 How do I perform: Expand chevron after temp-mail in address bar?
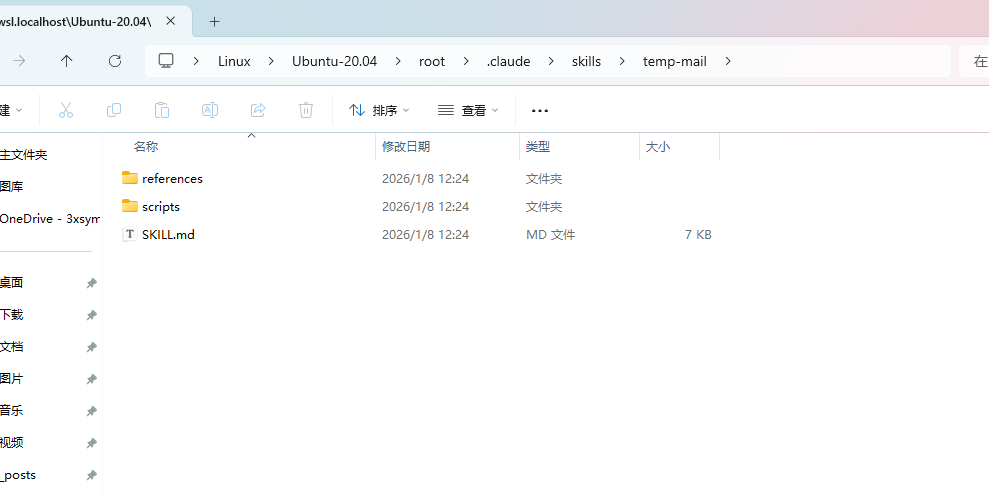tap(728, 61)
